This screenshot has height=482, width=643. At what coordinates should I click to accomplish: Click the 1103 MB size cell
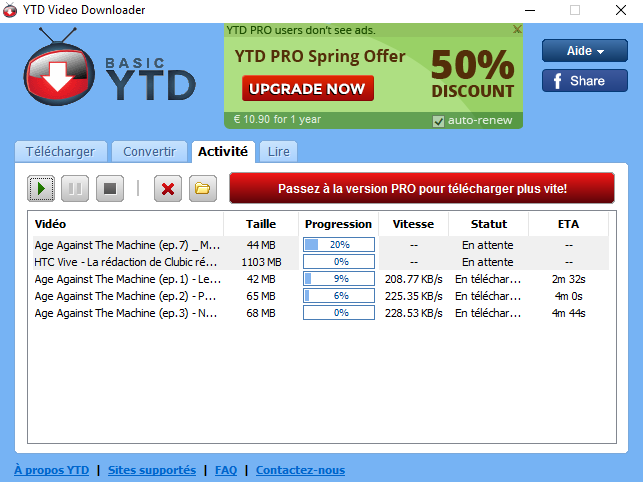261,262
